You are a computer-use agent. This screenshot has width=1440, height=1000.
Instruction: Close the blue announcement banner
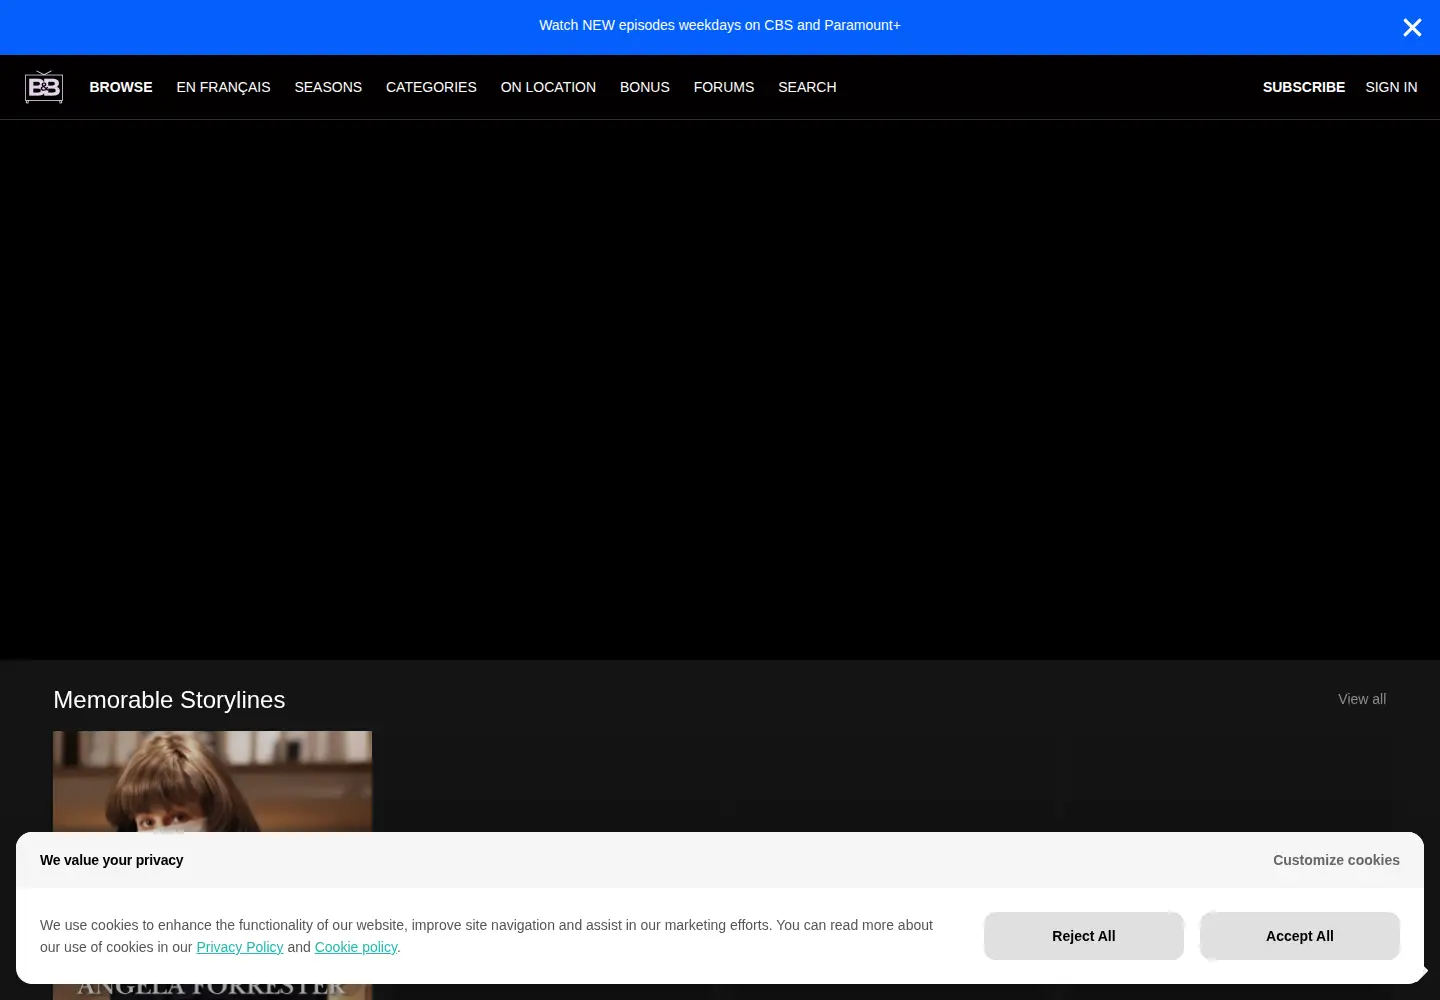1412,27
